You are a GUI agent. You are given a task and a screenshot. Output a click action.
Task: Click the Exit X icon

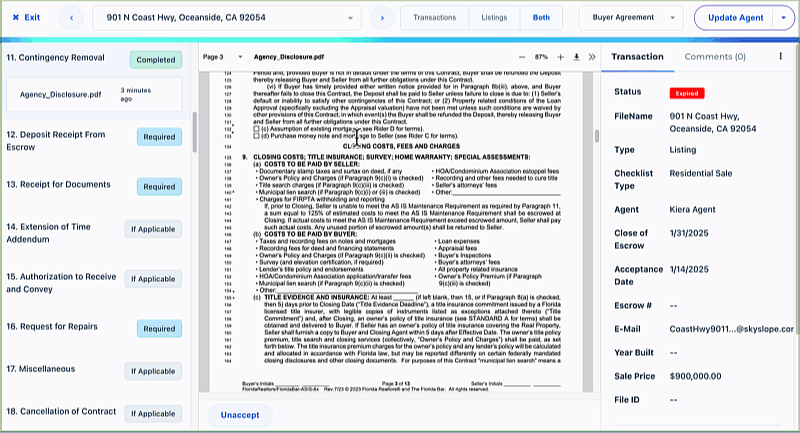click(15, 17)
